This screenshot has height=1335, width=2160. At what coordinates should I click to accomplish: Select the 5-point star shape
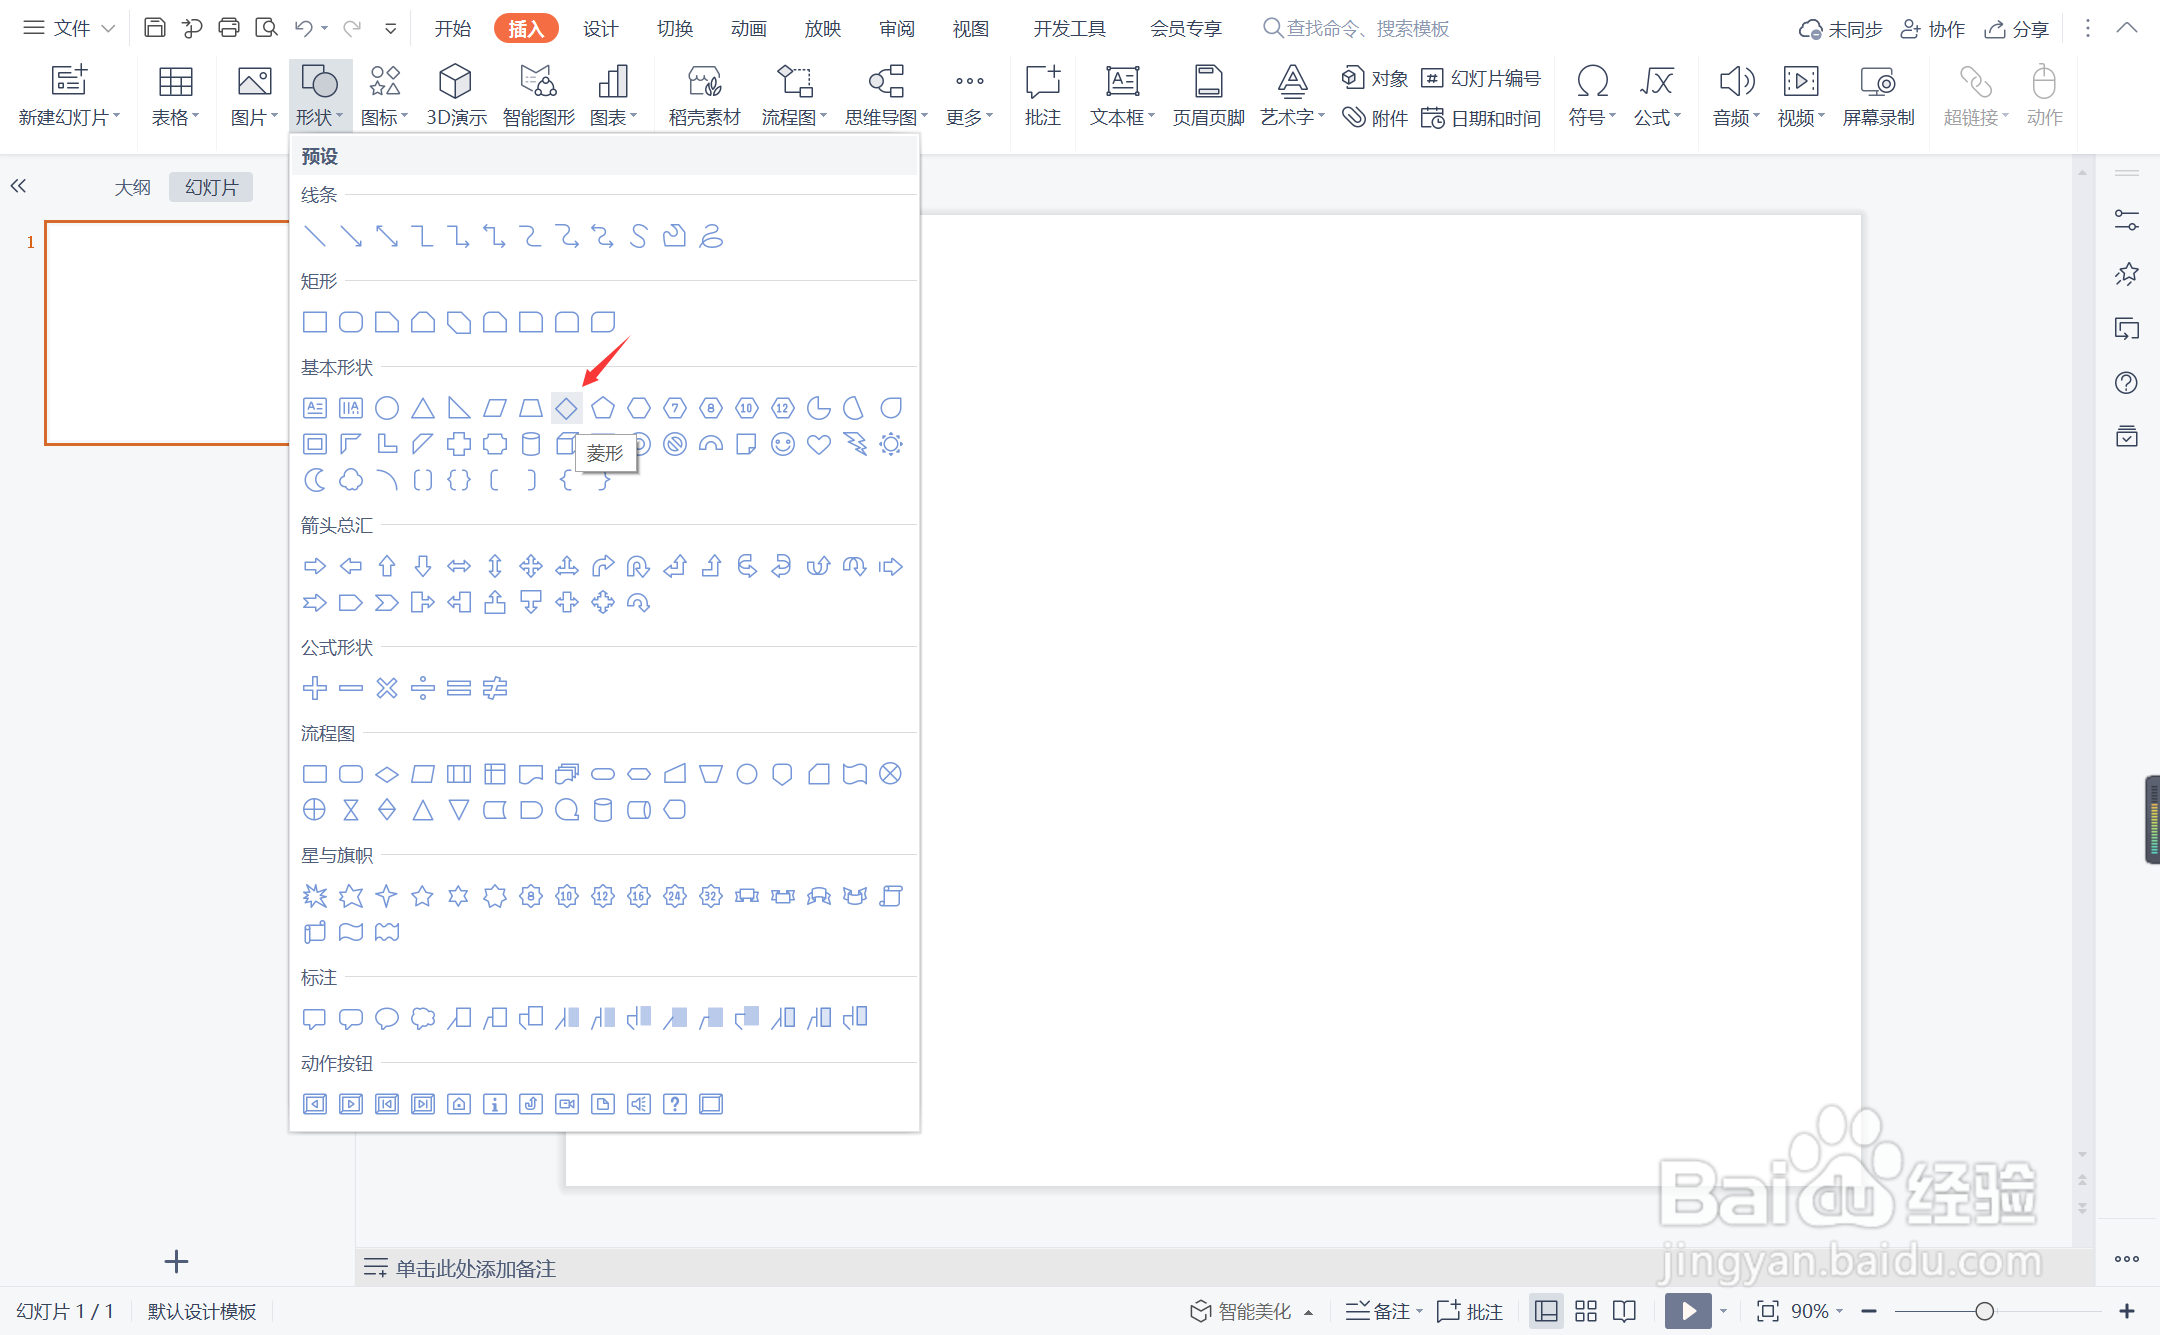(422, 896)
